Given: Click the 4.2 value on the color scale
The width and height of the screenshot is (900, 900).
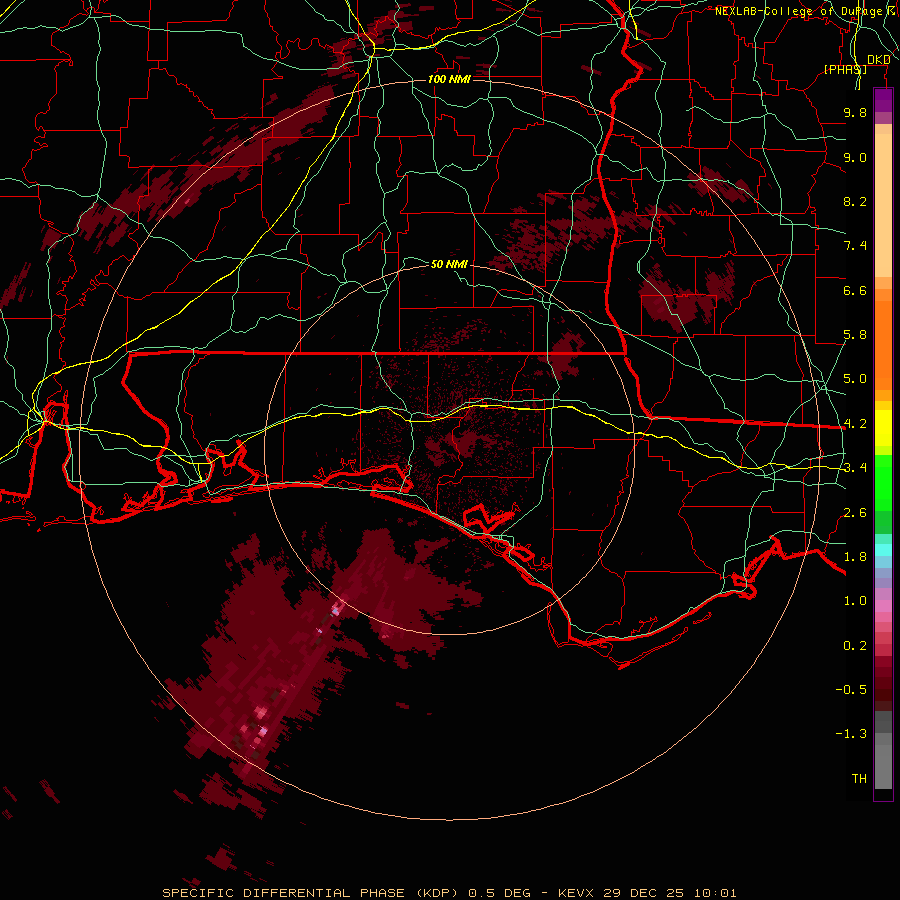Looking at the screenshot, I should tap(855, 424).
